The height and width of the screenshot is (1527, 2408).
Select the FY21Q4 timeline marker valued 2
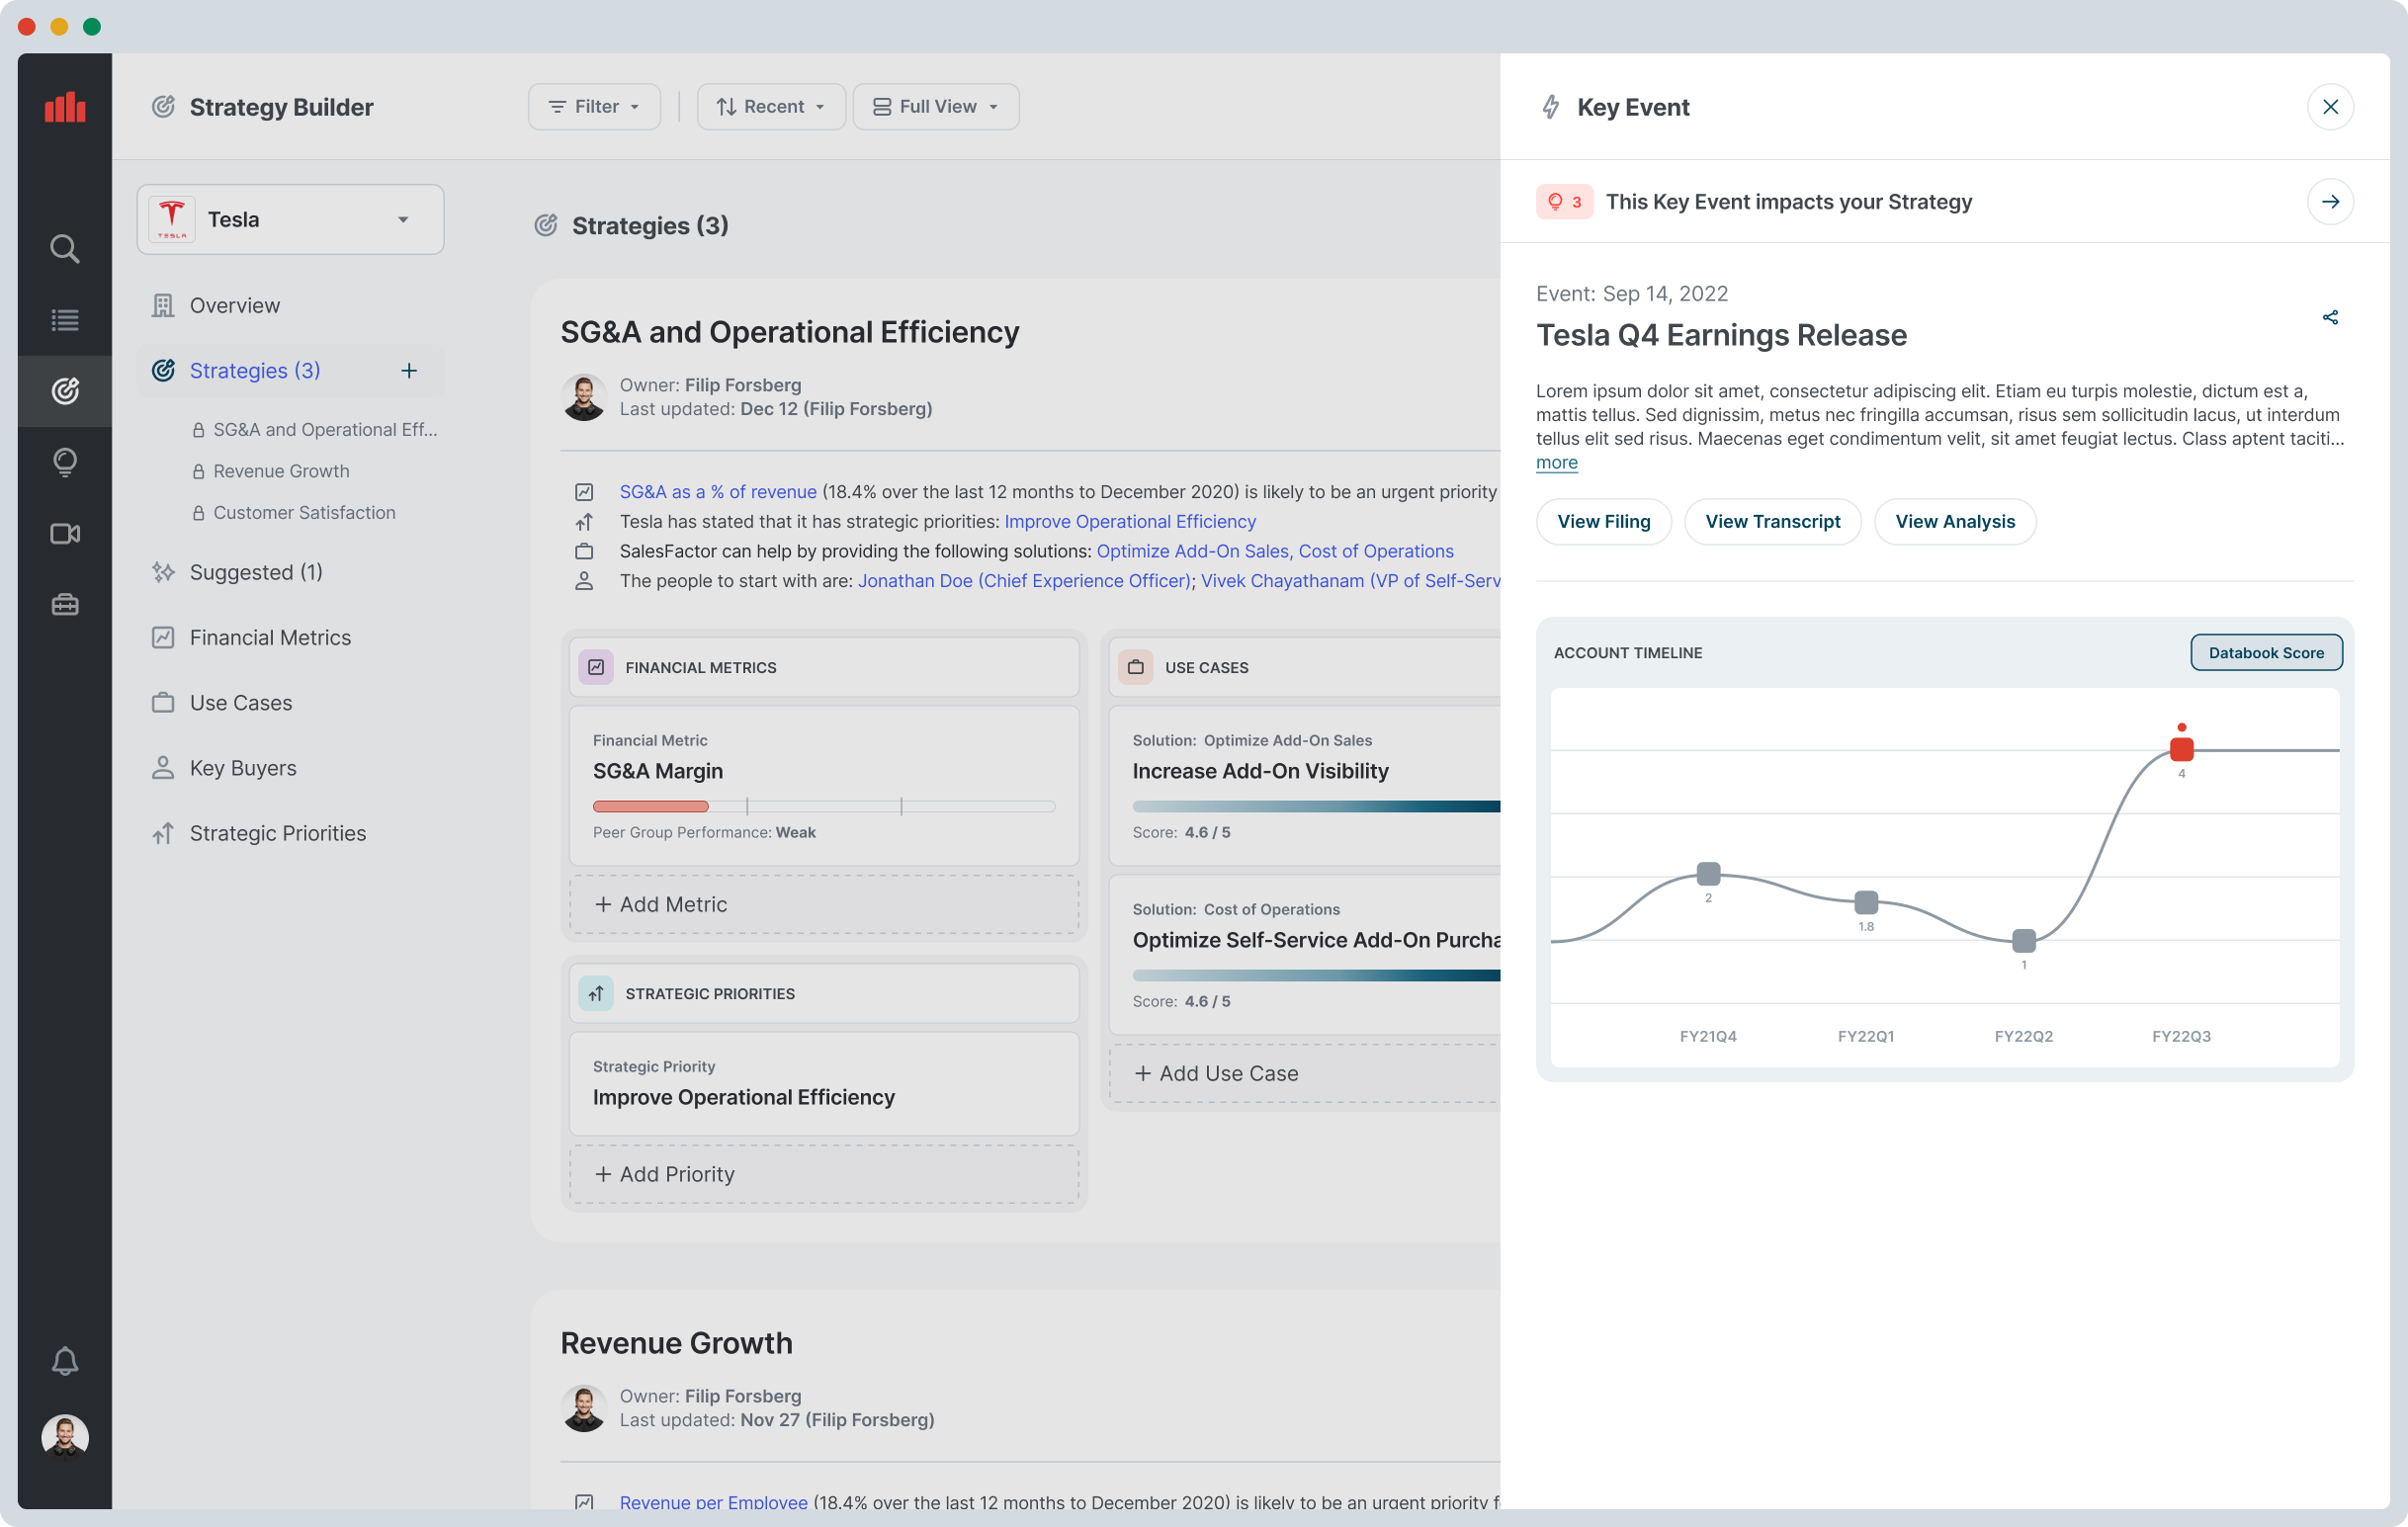1708,874
